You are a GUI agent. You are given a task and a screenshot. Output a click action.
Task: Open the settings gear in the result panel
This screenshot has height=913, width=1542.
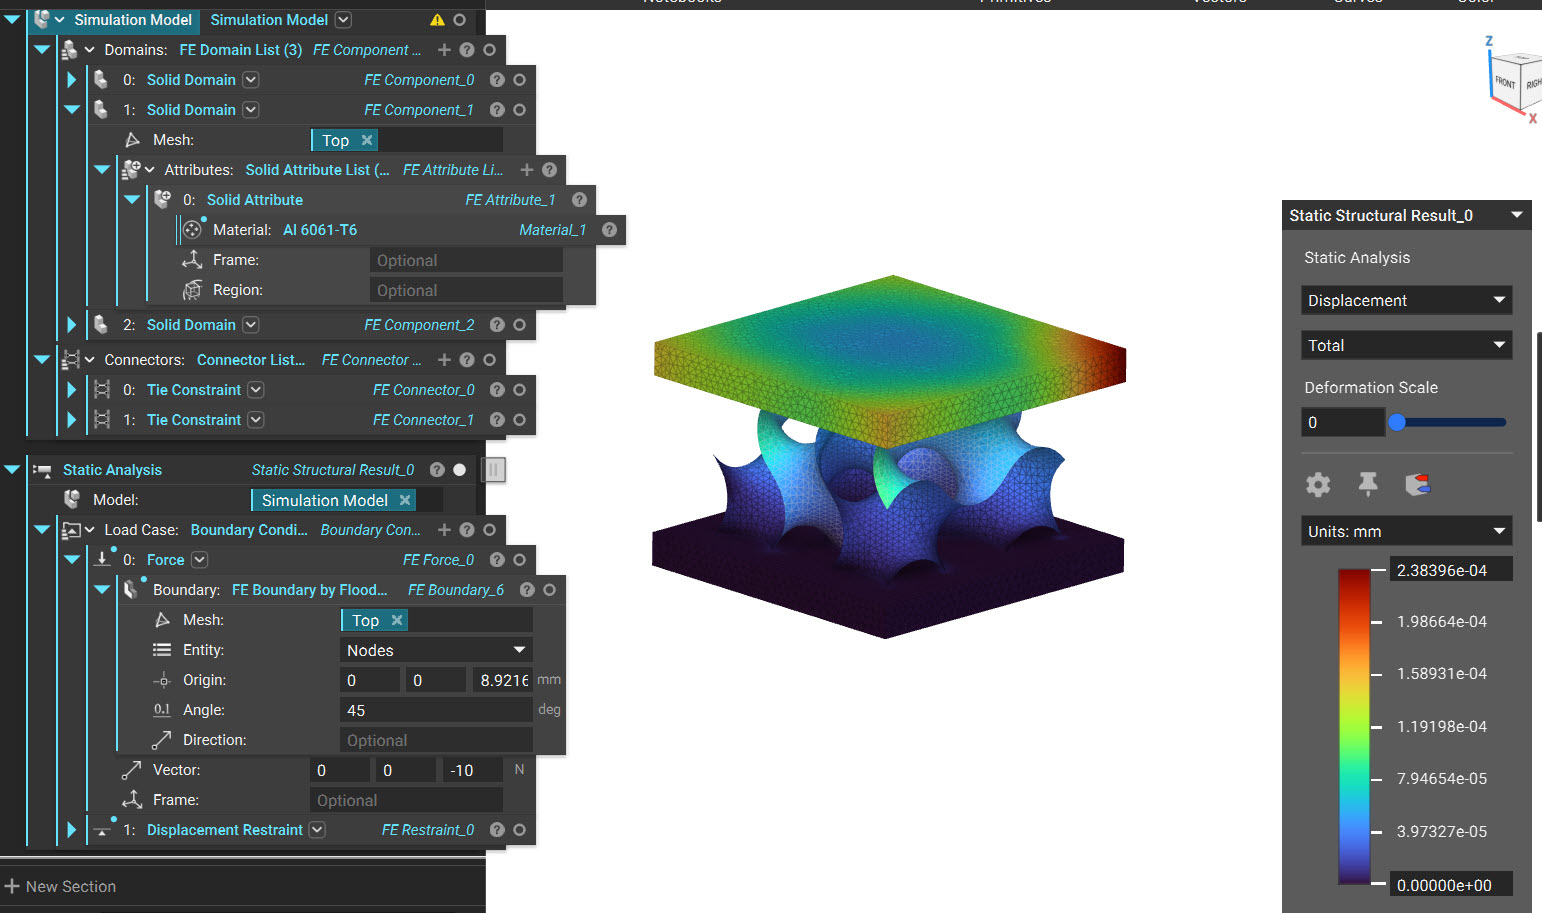[1317, 484]
